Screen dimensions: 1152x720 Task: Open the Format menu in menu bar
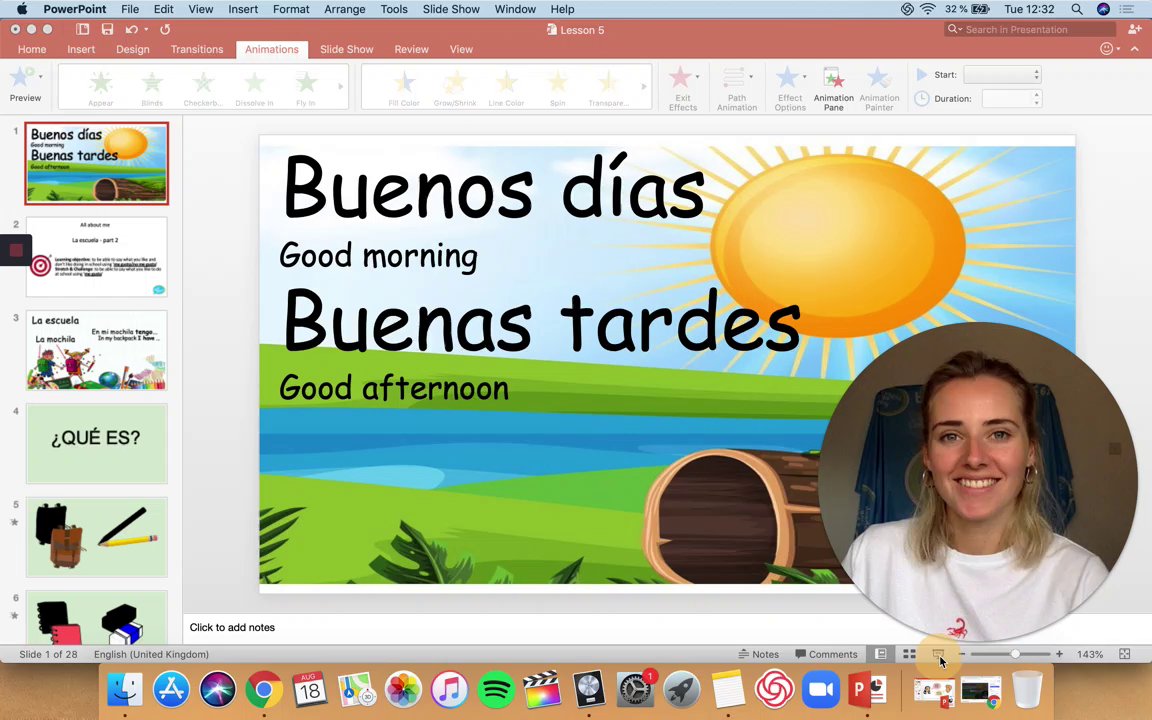point(291,9)
